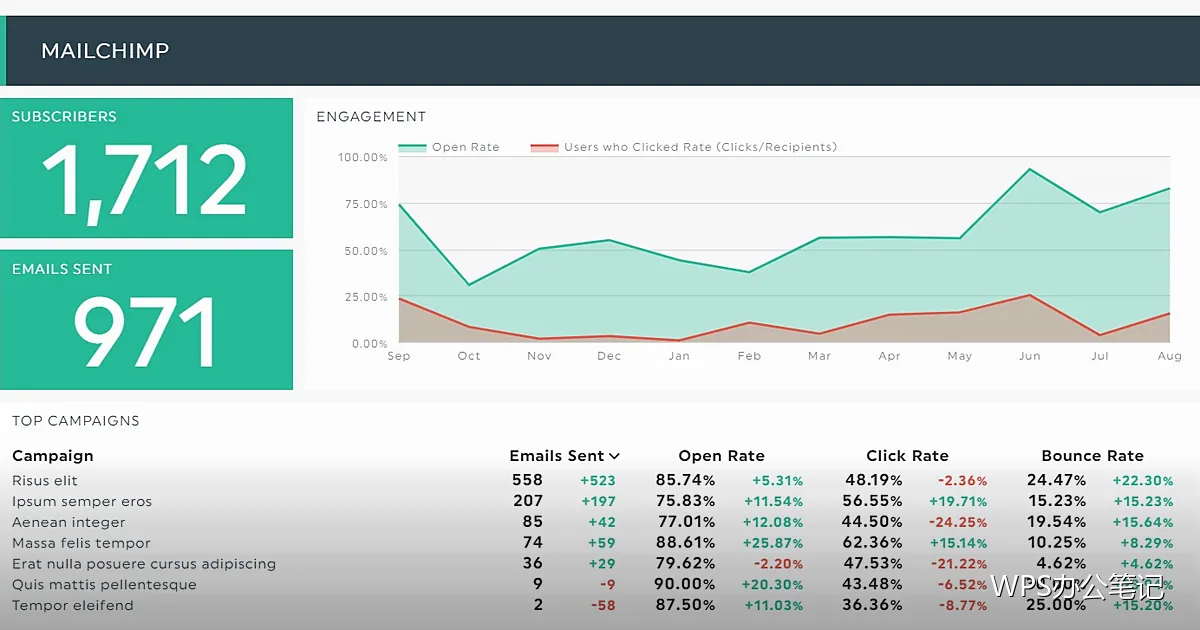Select the Aenean integer campaign name
Image resolution: width=1200 pixels, height=630 pixels.
69,522
